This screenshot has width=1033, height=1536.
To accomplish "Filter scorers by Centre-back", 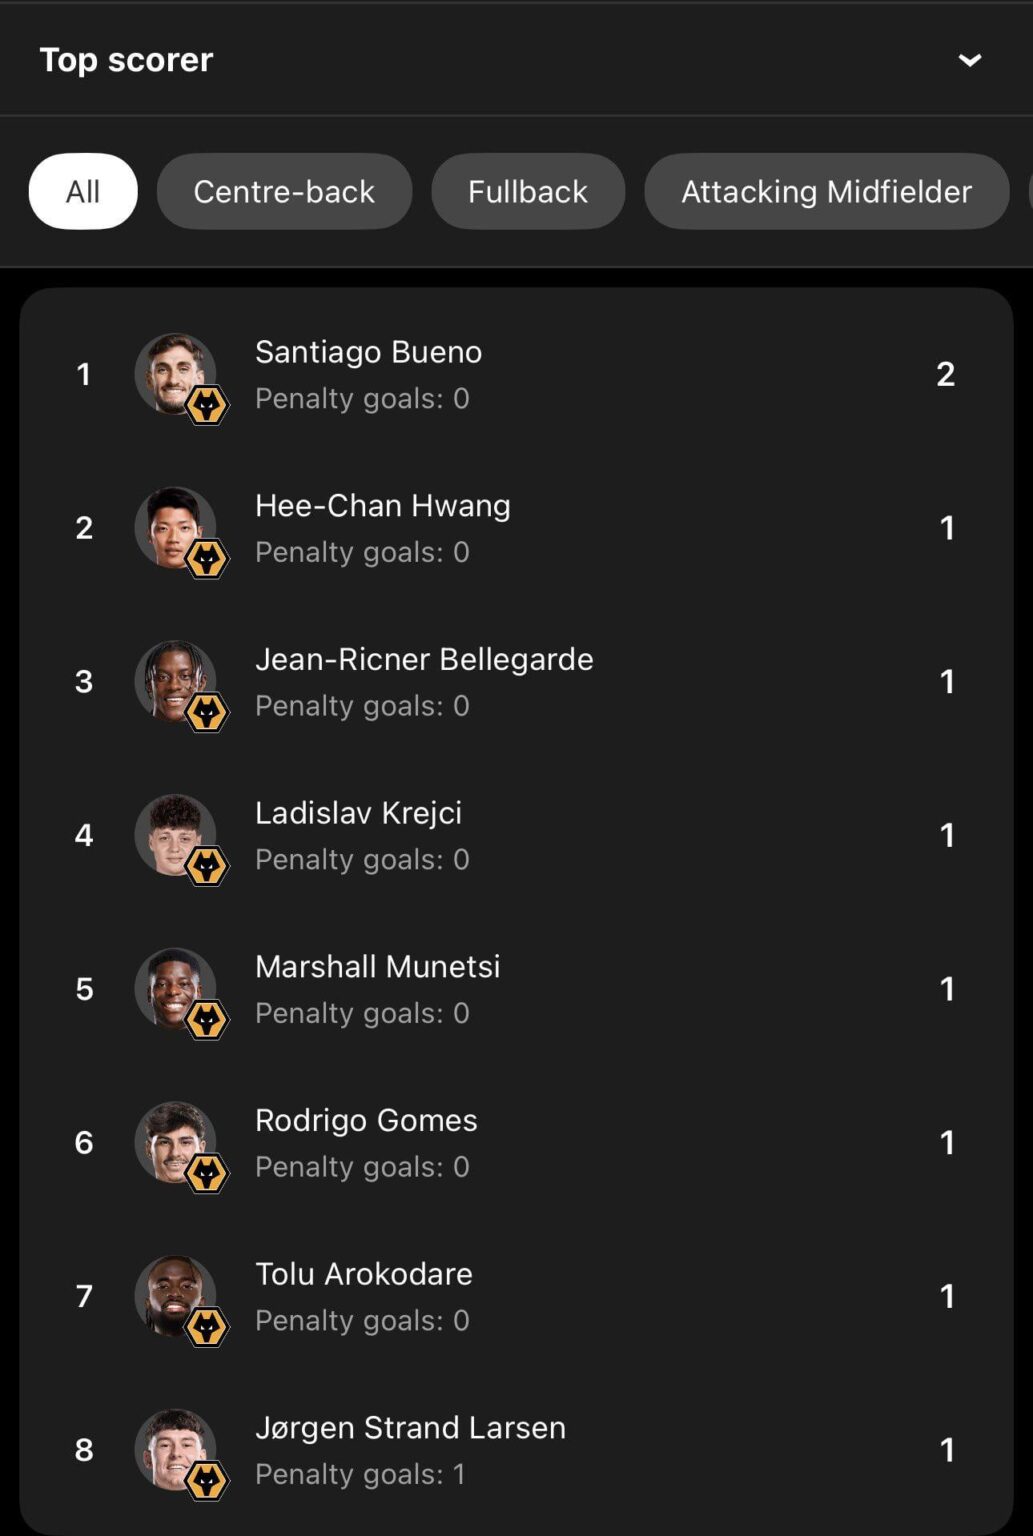I will 284,191.
